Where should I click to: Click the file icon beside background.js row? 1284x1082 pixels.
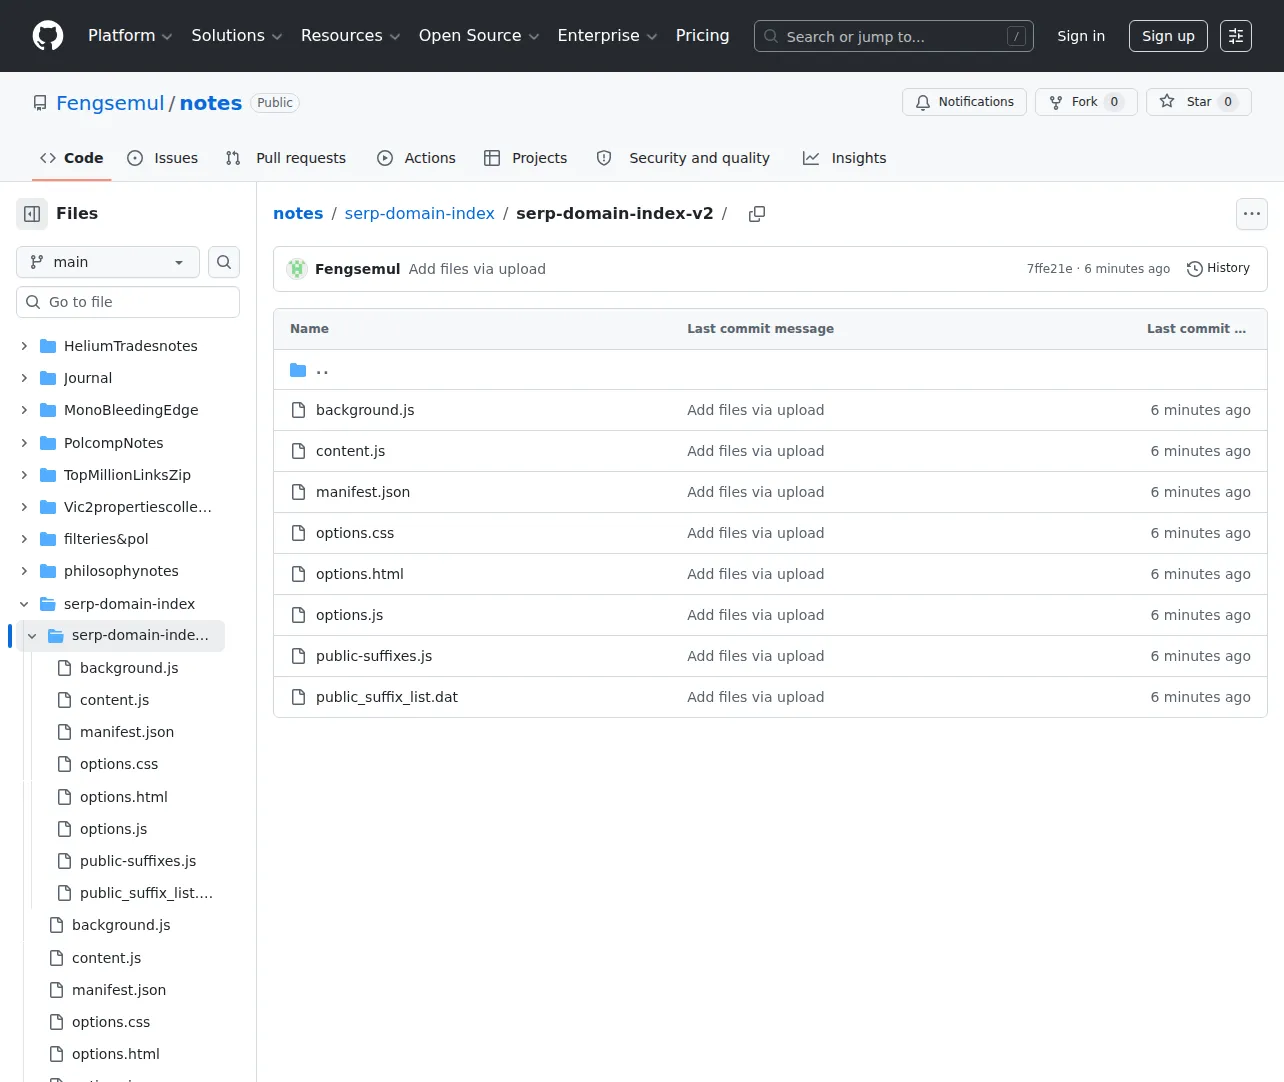(x=298, y=410)
